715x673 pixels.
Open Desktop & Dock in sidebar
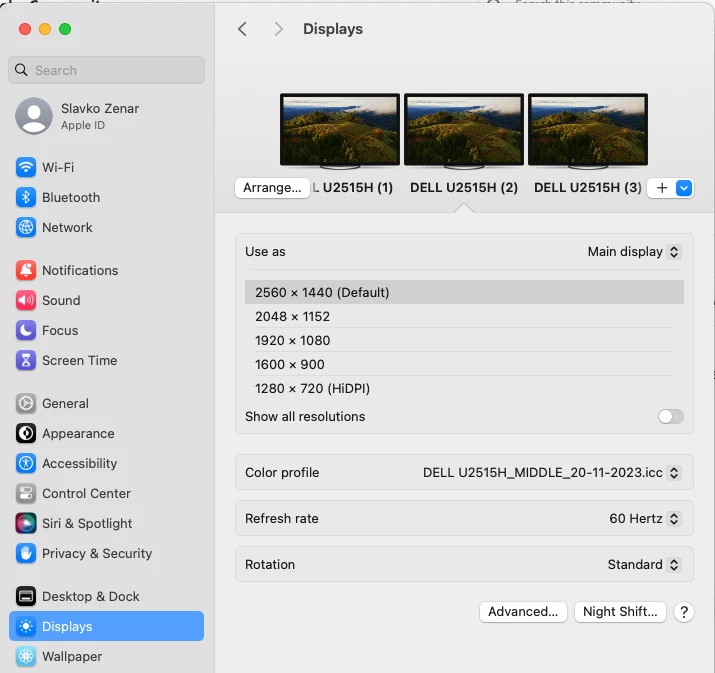click(106, 596)
